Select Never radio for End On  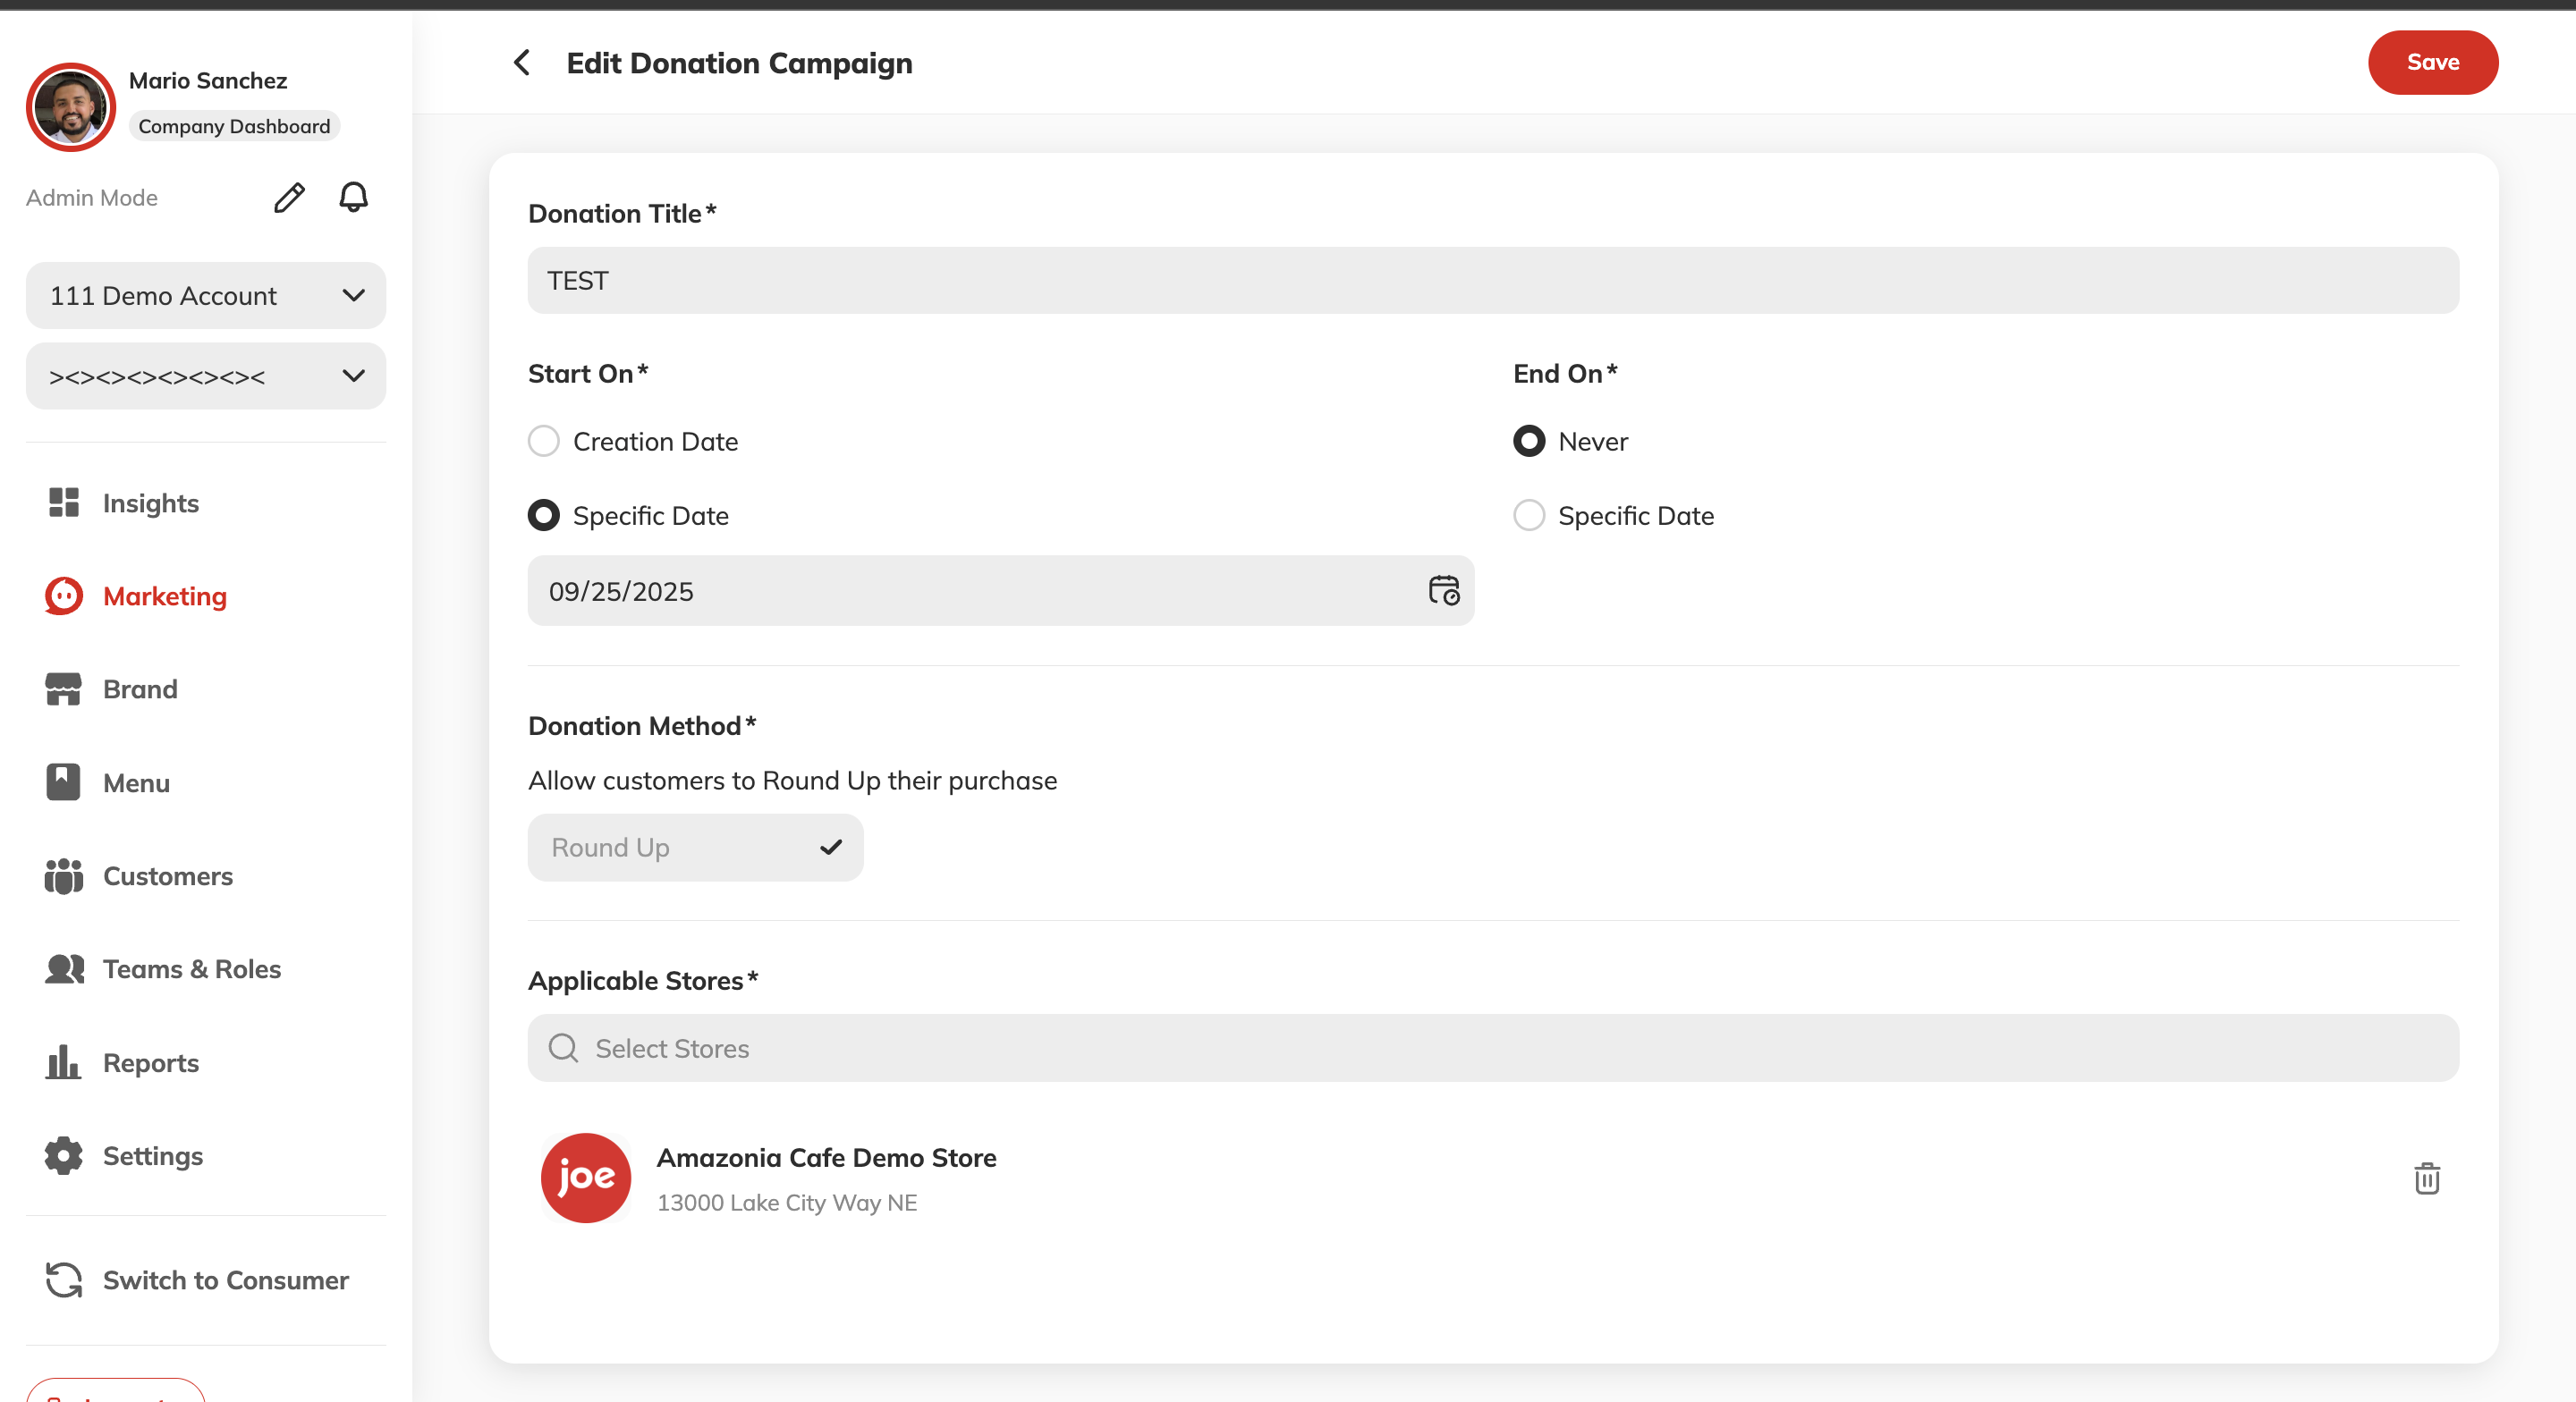[1528, 440]
